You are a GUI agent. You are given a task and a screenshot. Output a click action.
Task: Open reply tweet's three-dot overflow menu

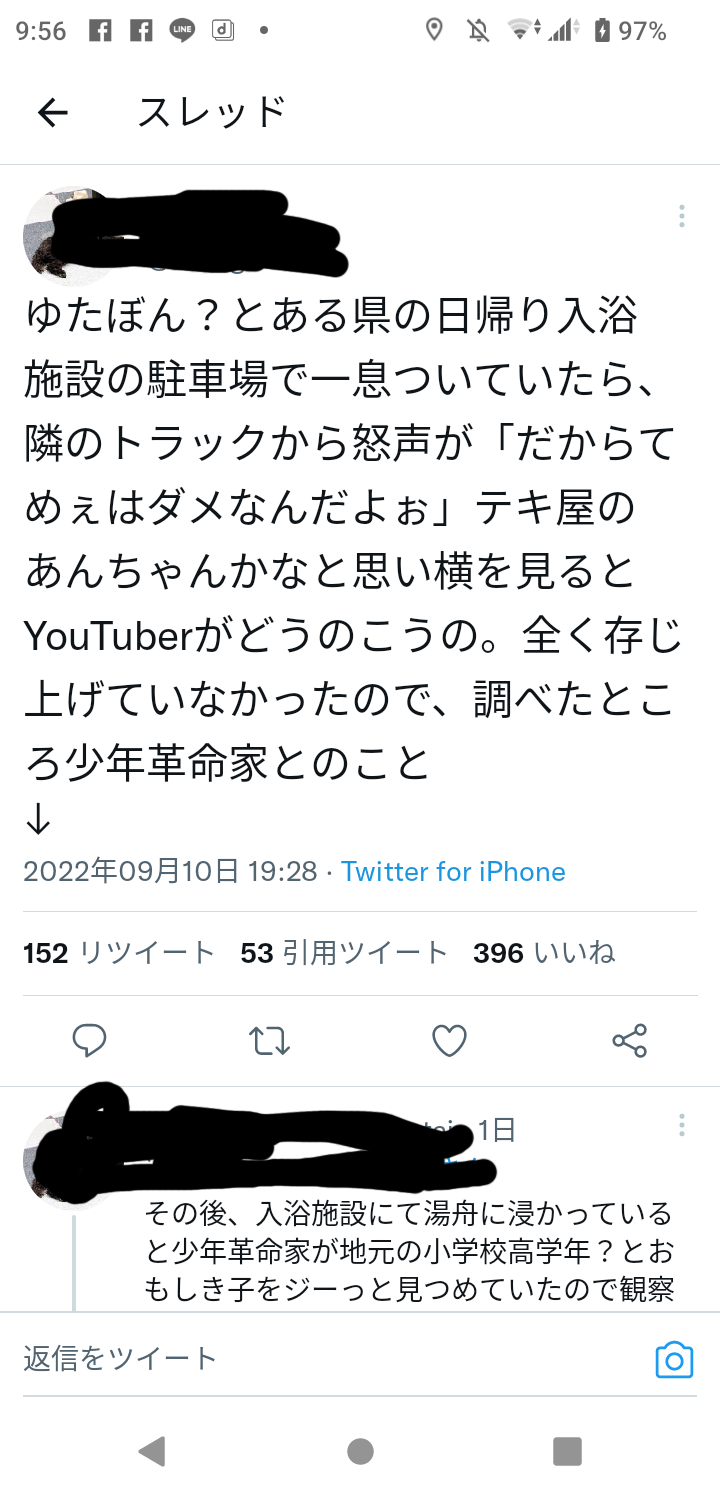point(681,1126)
